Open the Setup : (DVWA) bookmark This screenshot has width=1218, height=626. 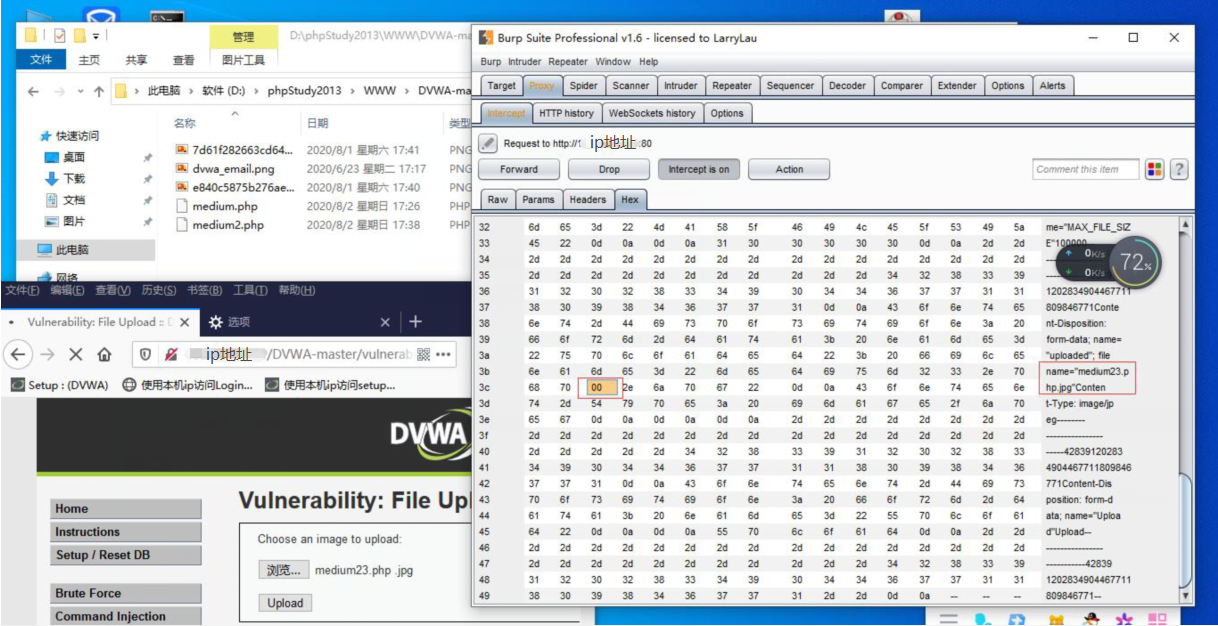point(59,384)
